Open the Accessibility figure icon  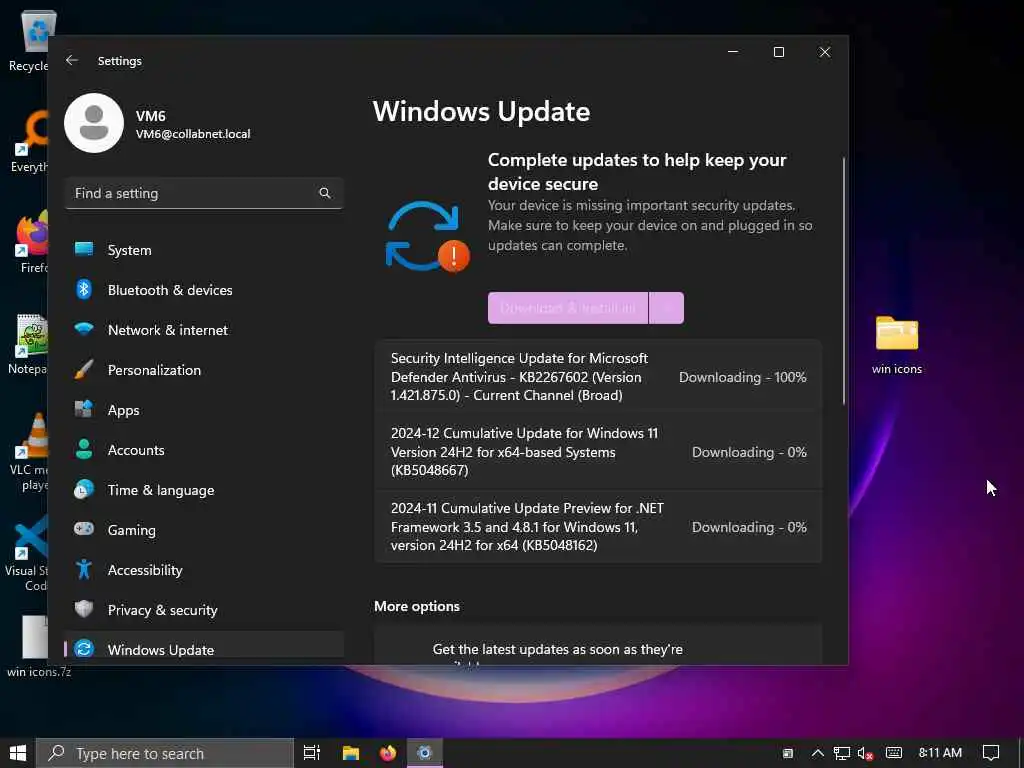84,569
